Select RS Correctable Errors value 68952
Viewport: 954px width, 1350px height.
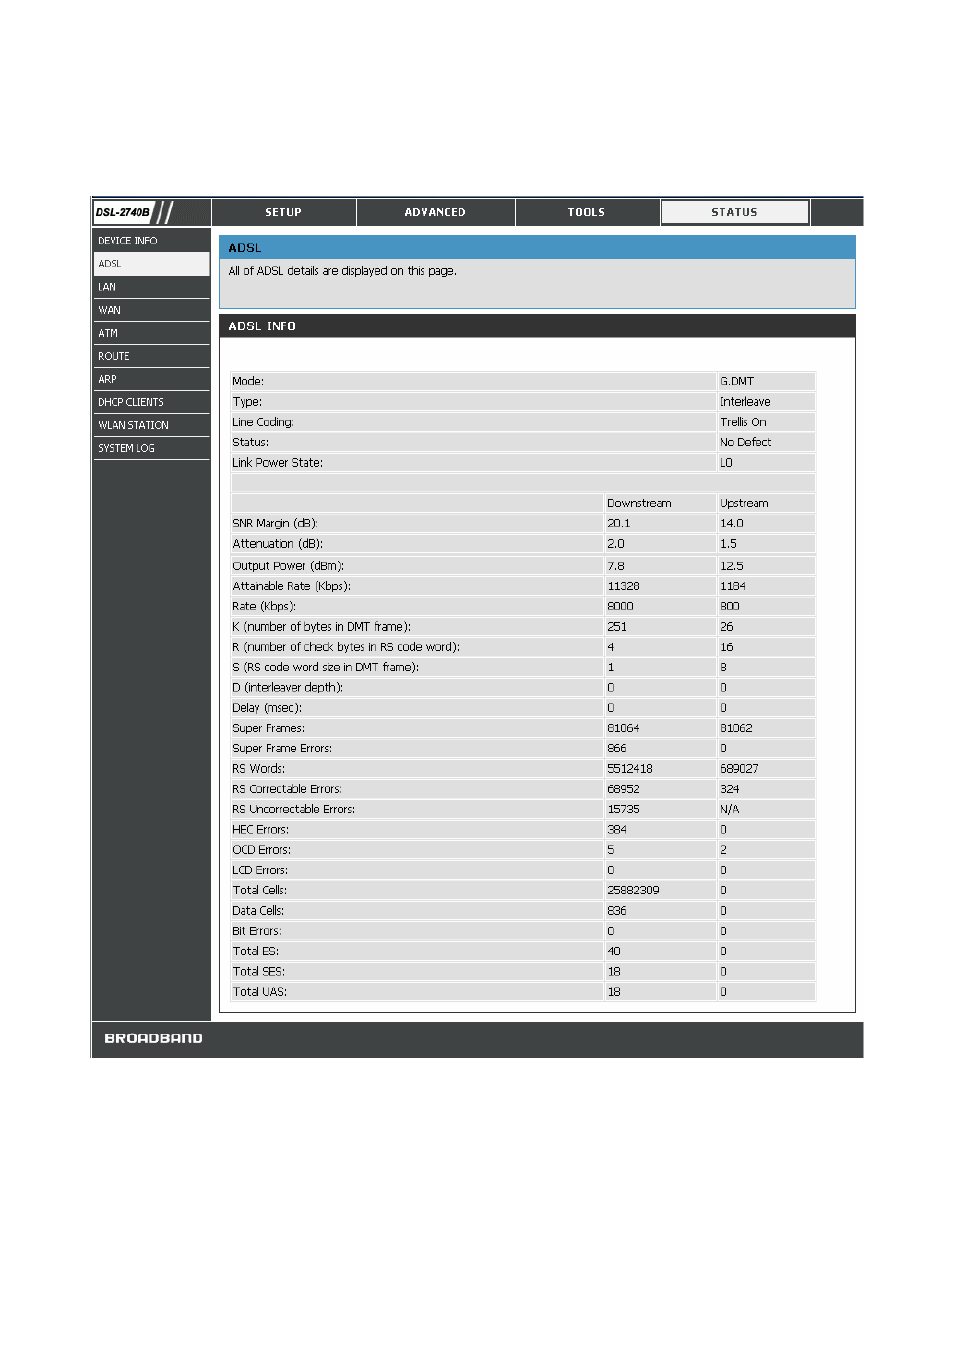623,789
